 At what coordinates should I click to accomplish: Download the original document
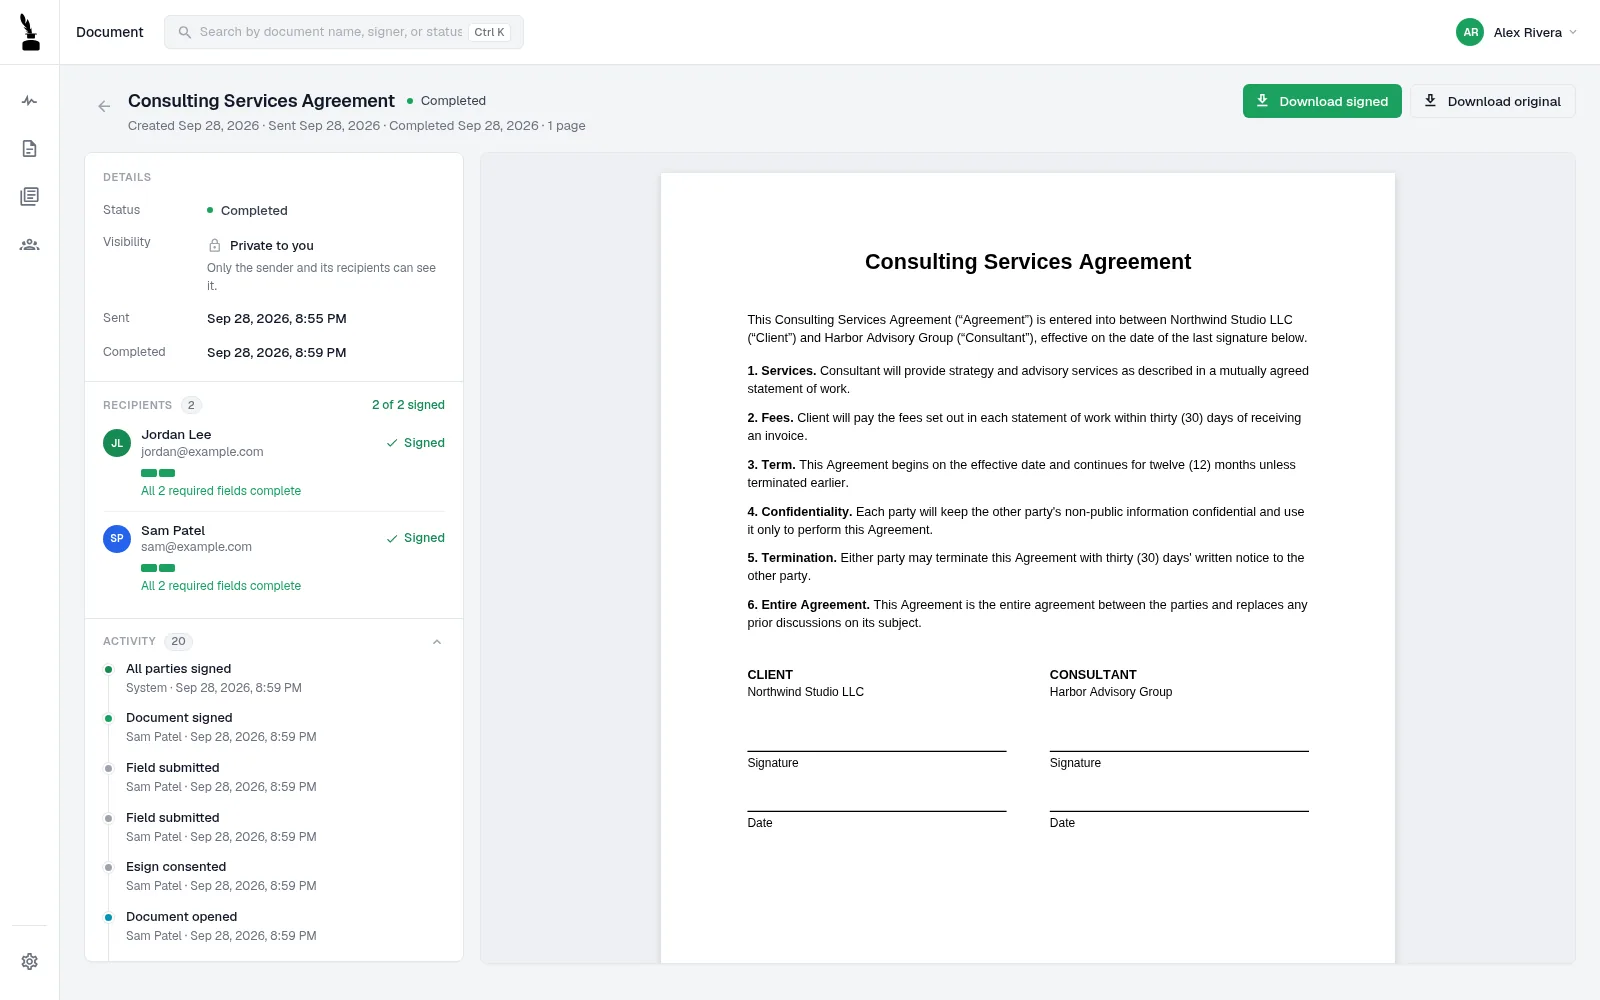coord(1492,101)
